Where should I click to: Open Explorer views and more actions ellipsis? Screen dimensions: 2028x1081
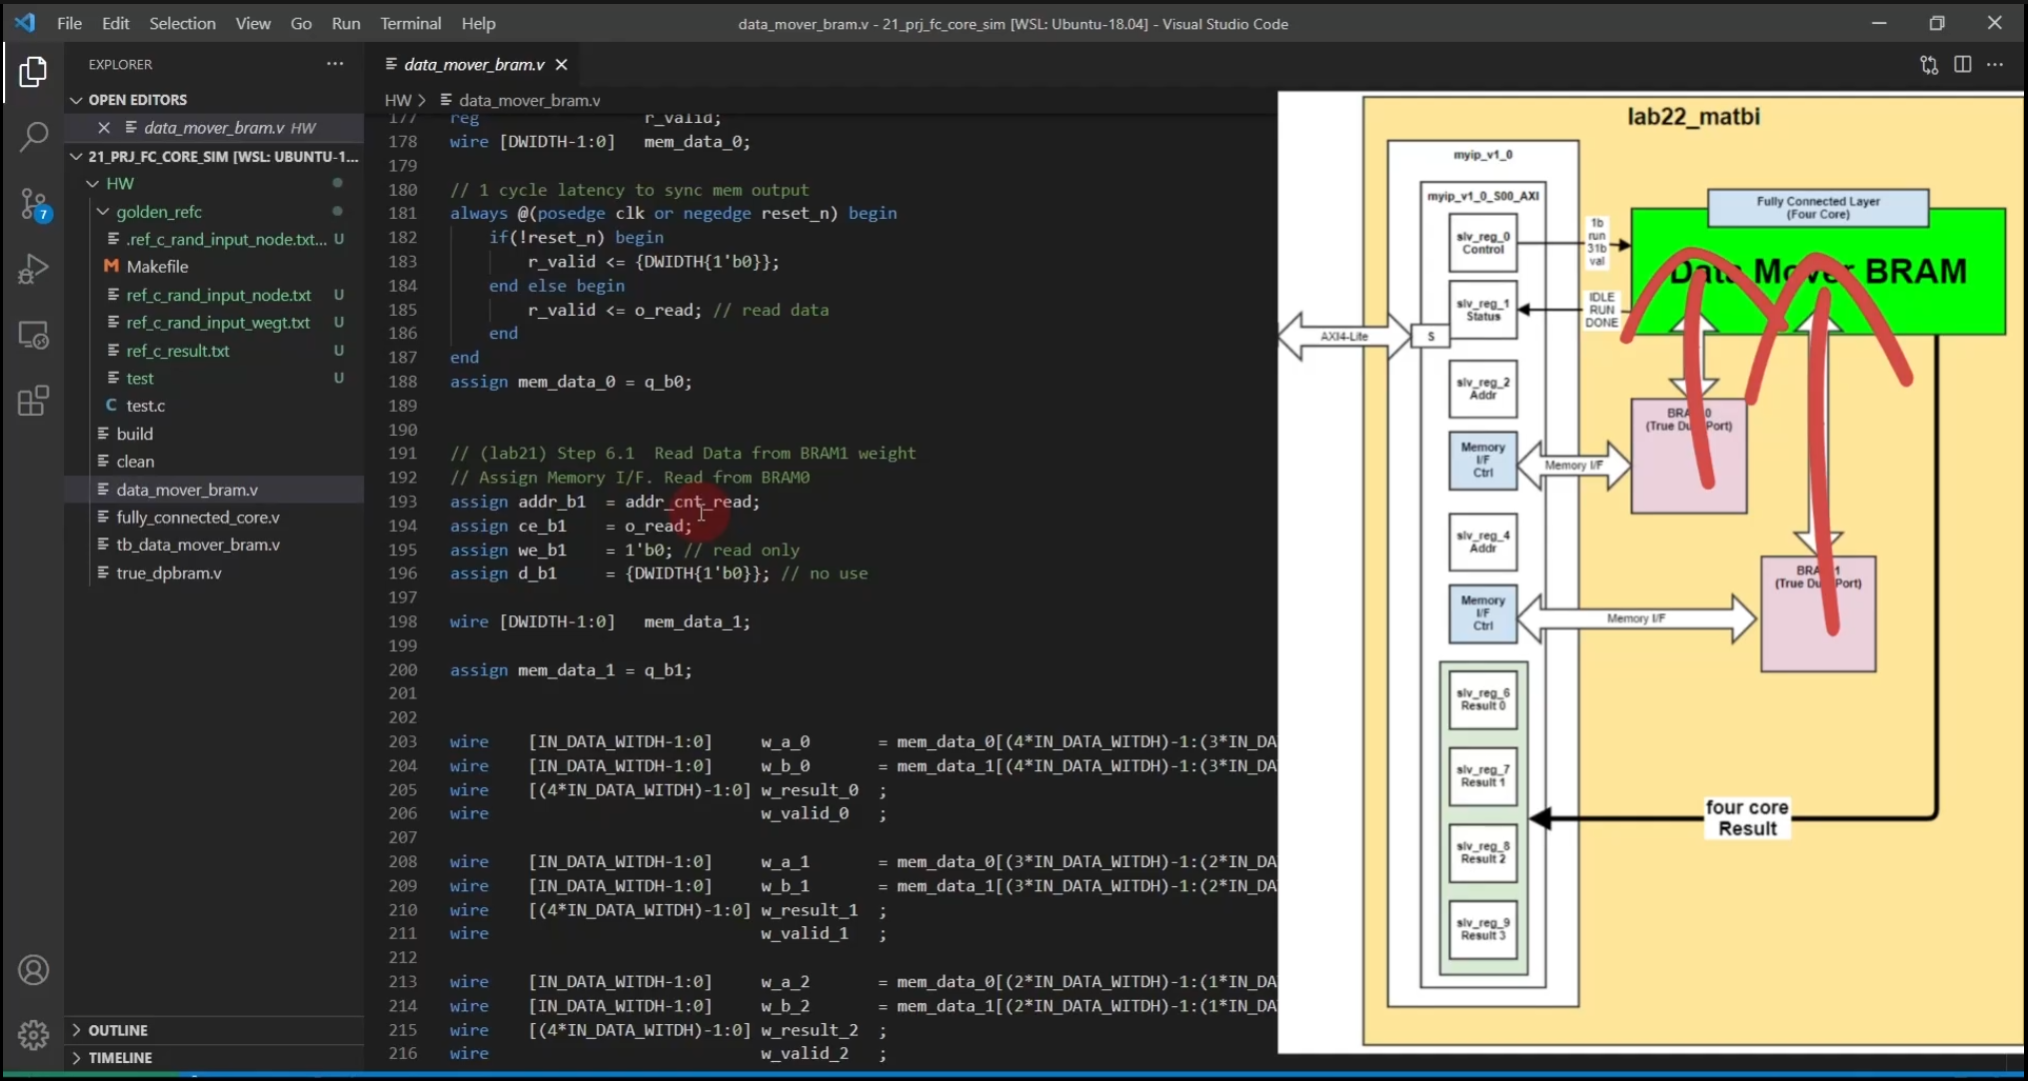[x=335, y=64]
